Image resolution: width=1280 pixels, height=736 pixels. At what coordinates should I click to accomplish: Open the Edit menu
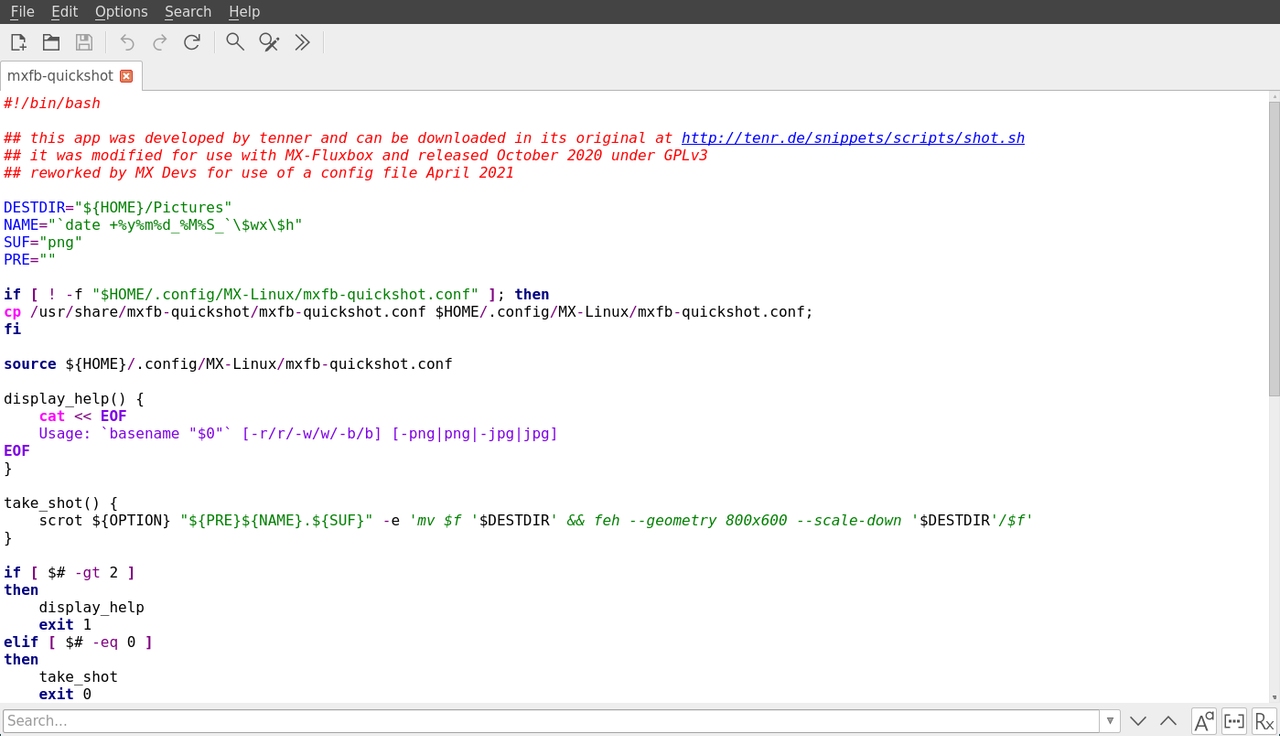pyautogui.click(x=65, y=12)
